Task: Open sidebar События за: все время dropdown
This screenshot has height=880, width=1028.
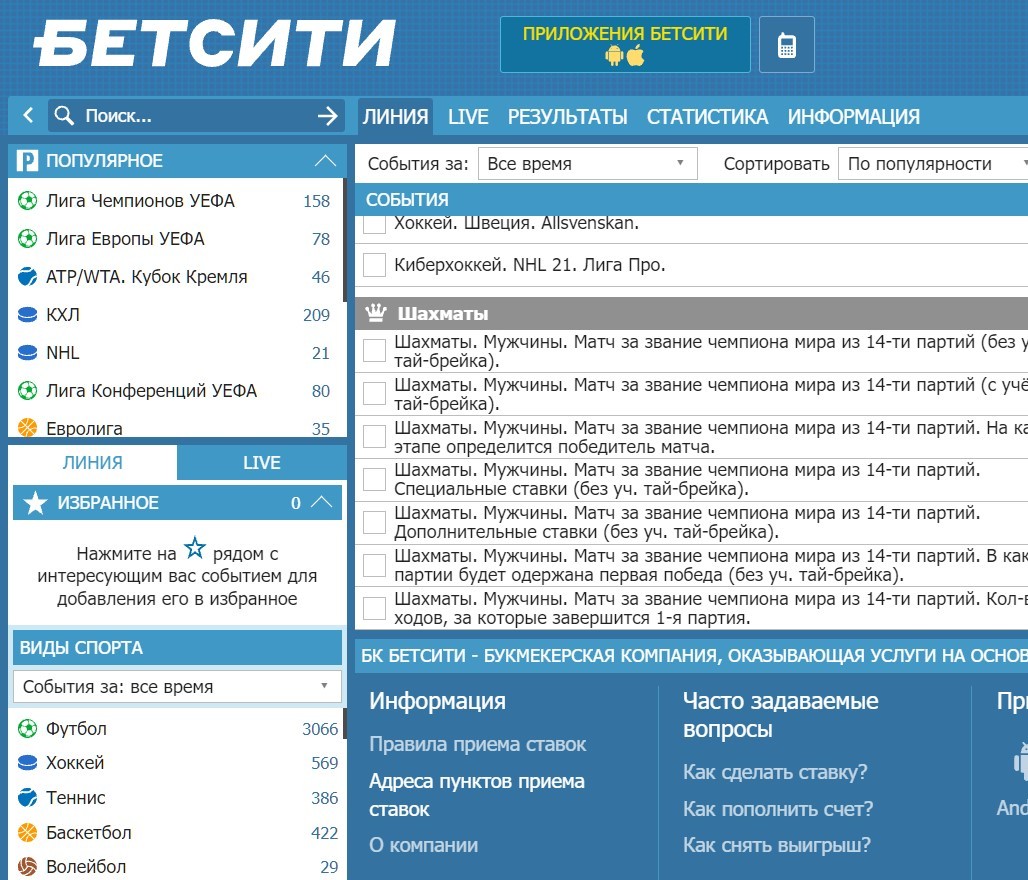Action: (177, 687)
